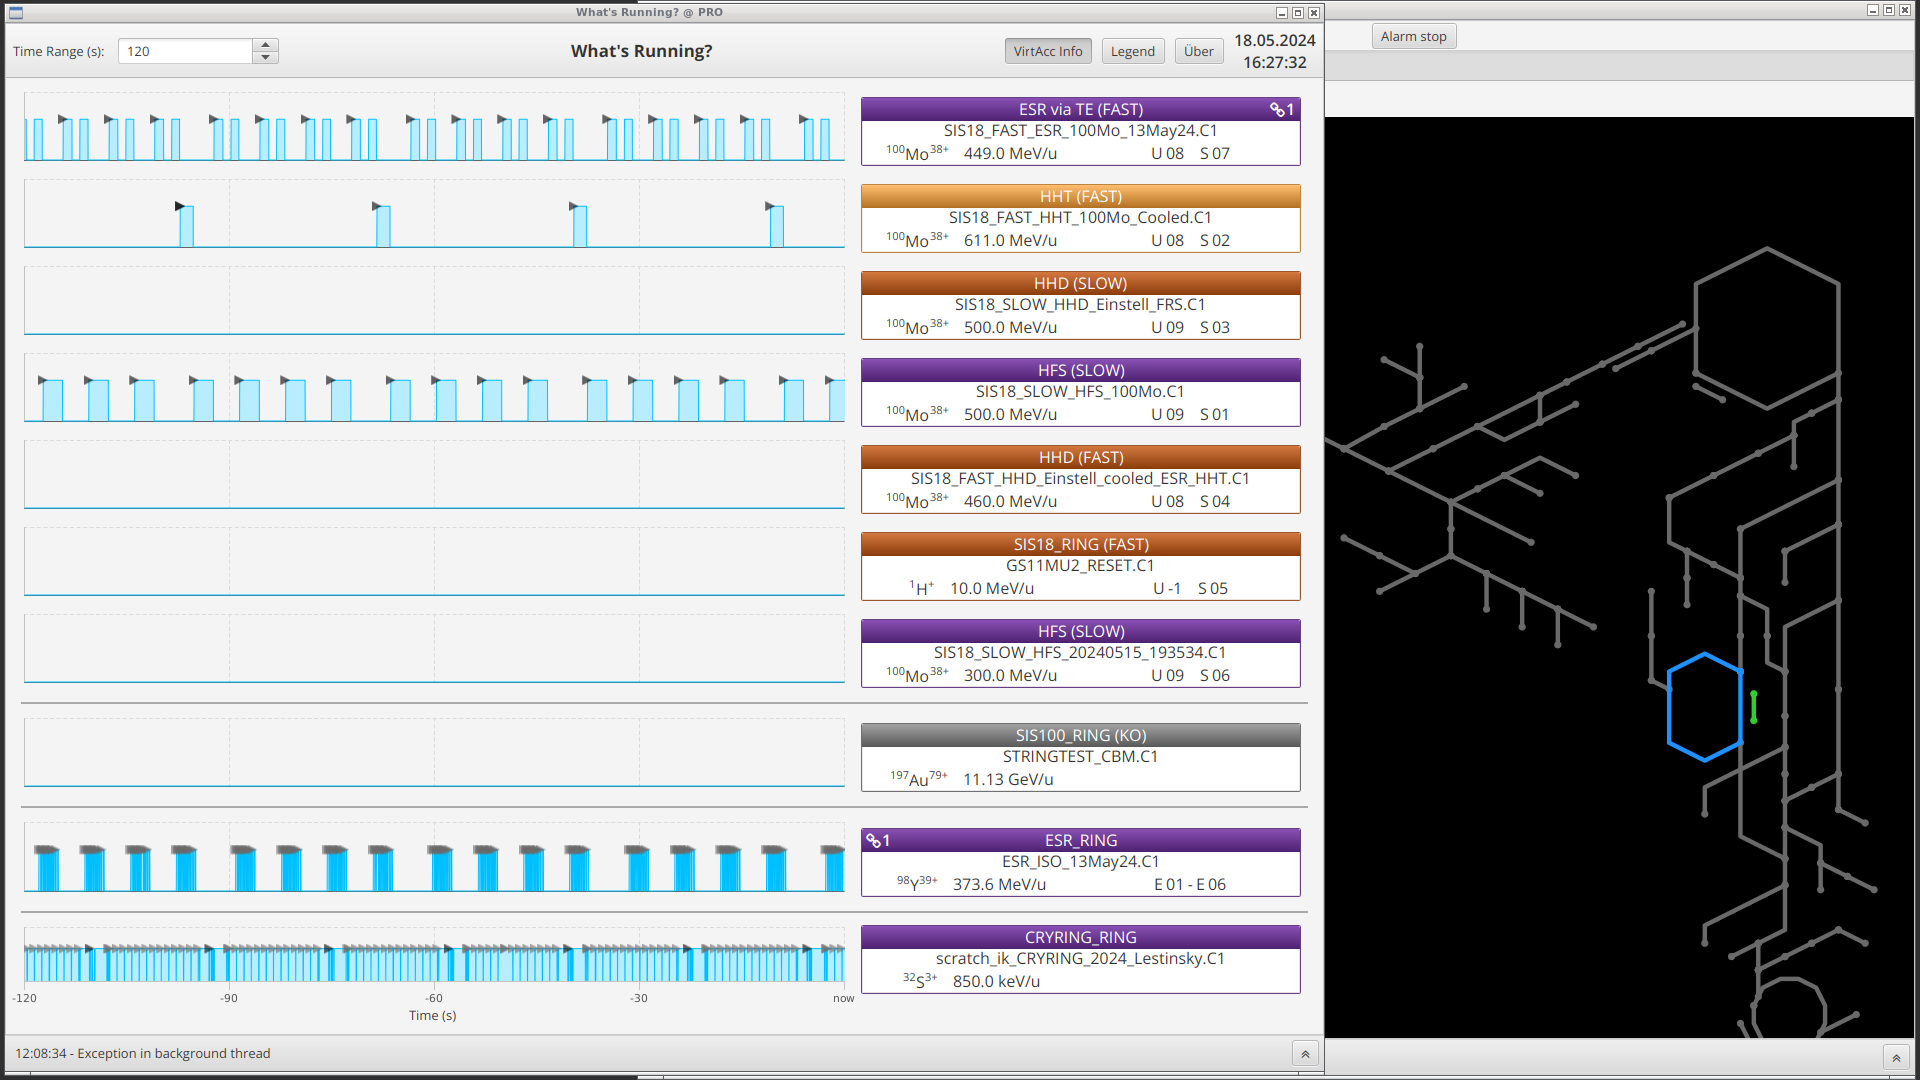The image size is (1920, 1080).
Task: Click the HHT (FAST) pulse timeline chart
Action: (434, 214)
